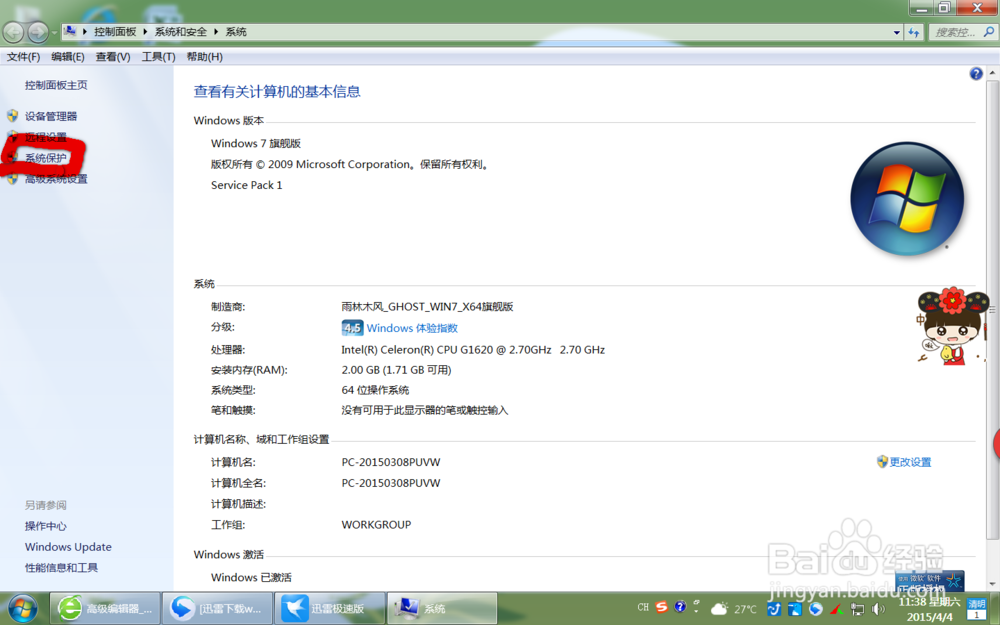Open Windows Update link
1000x625 pixels.
point(68,547)
